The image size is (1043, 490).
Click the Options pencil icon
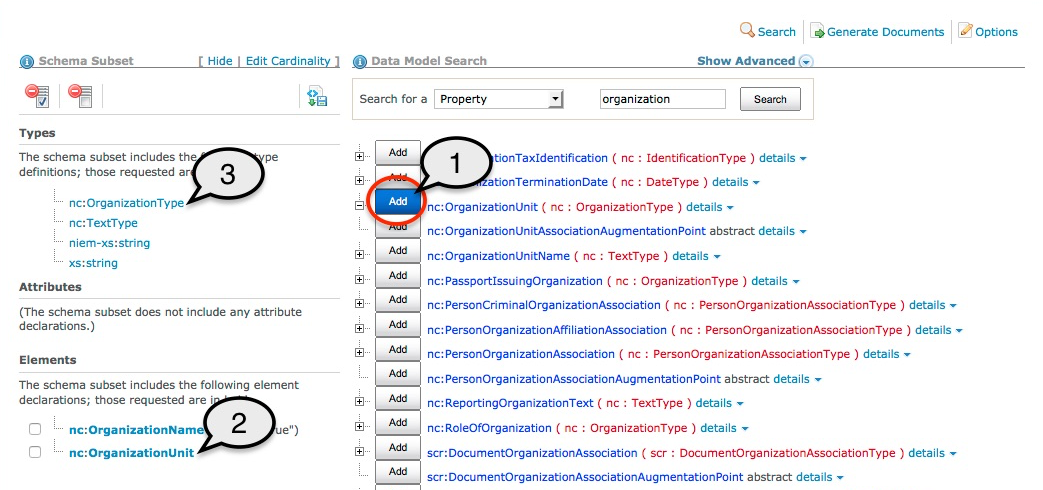tap(965, 31)
